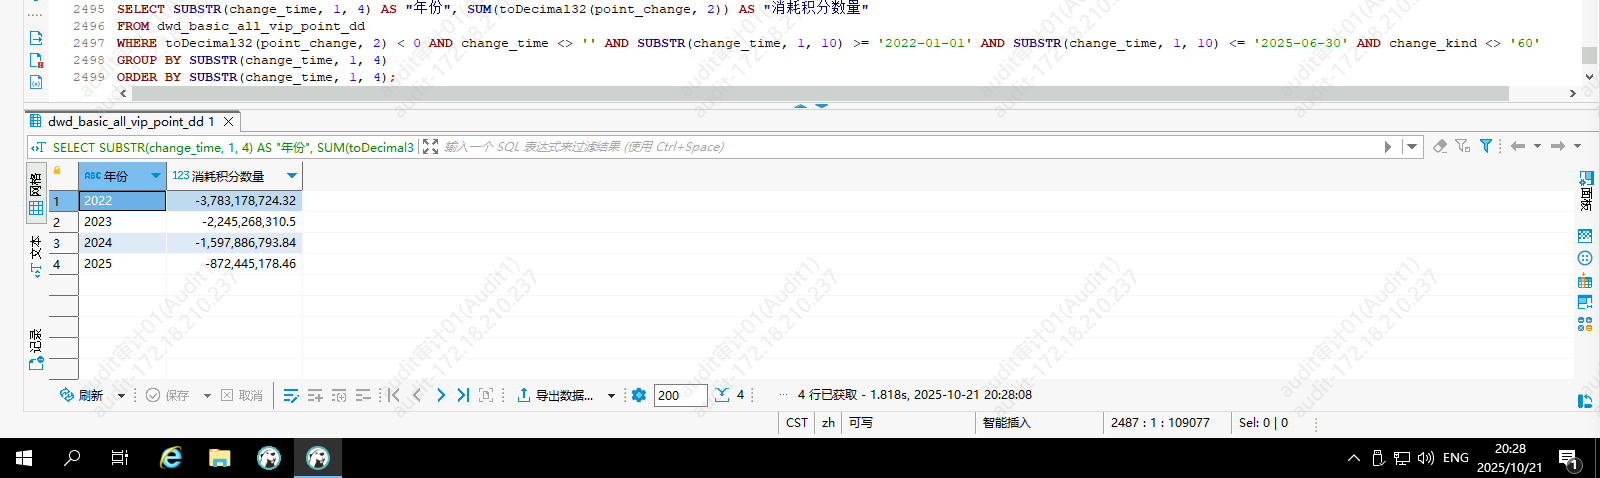Go to next results page arrow
1600x478 pixels.
click(441, 395)
